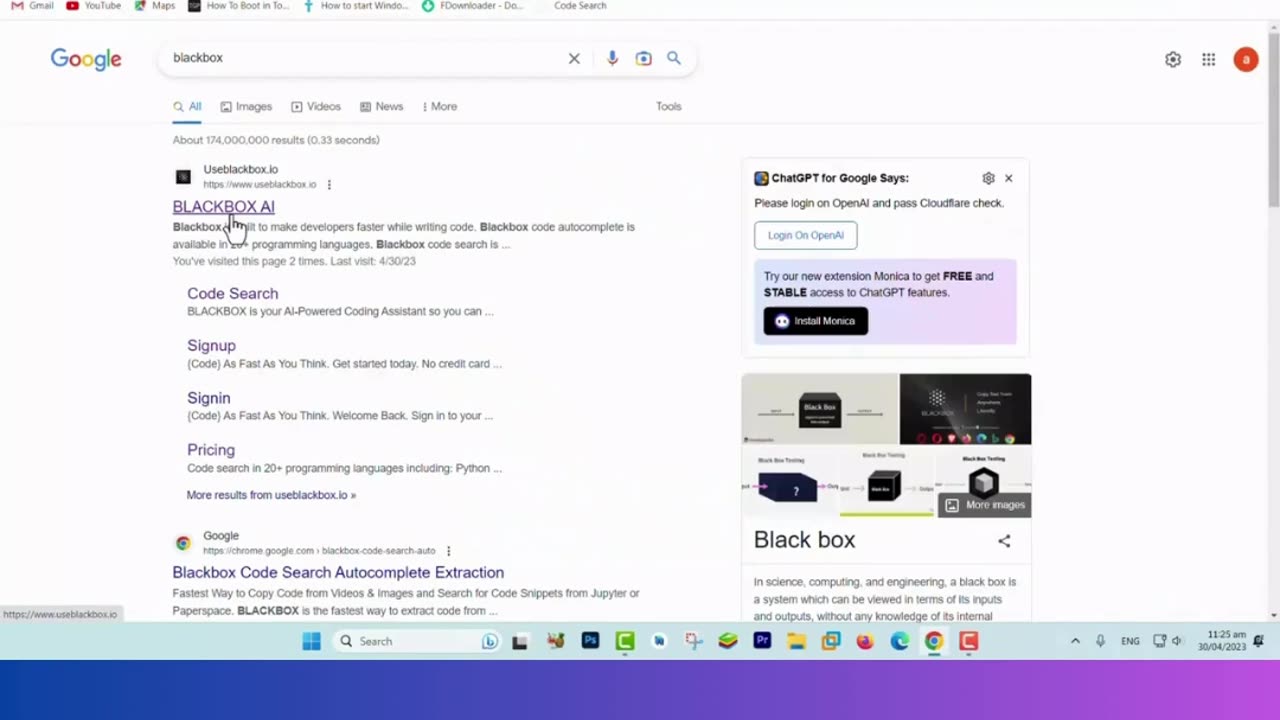The height and width of the screenshot is (720, 1280).
Task: Open the Code Search sitelink
Action: point(232,293)
